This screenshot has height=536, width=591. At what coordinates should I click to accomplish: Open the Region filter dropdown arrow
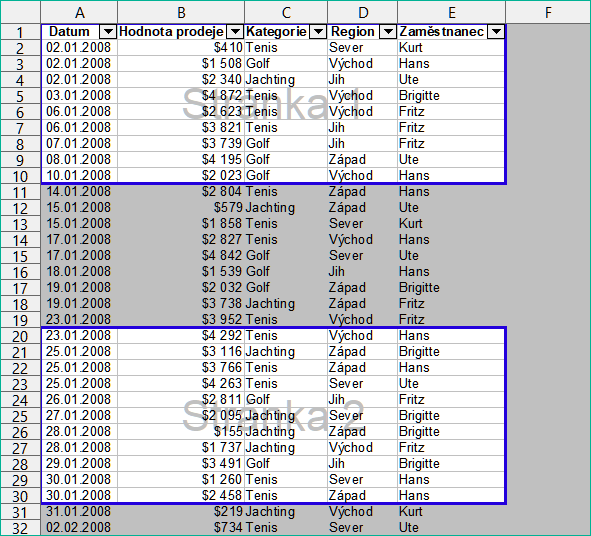(x=388, y=32)
